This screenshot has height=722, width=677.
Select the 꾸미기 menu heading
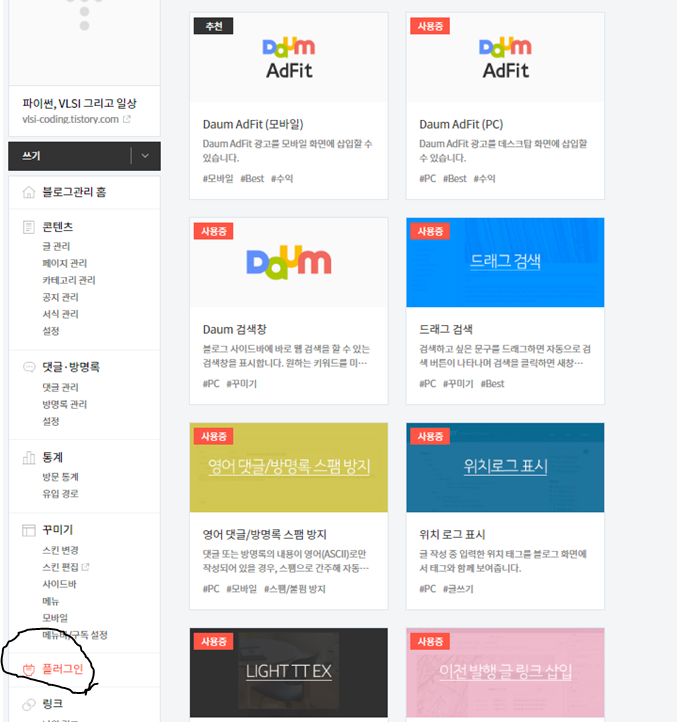(x=58, y=530)
